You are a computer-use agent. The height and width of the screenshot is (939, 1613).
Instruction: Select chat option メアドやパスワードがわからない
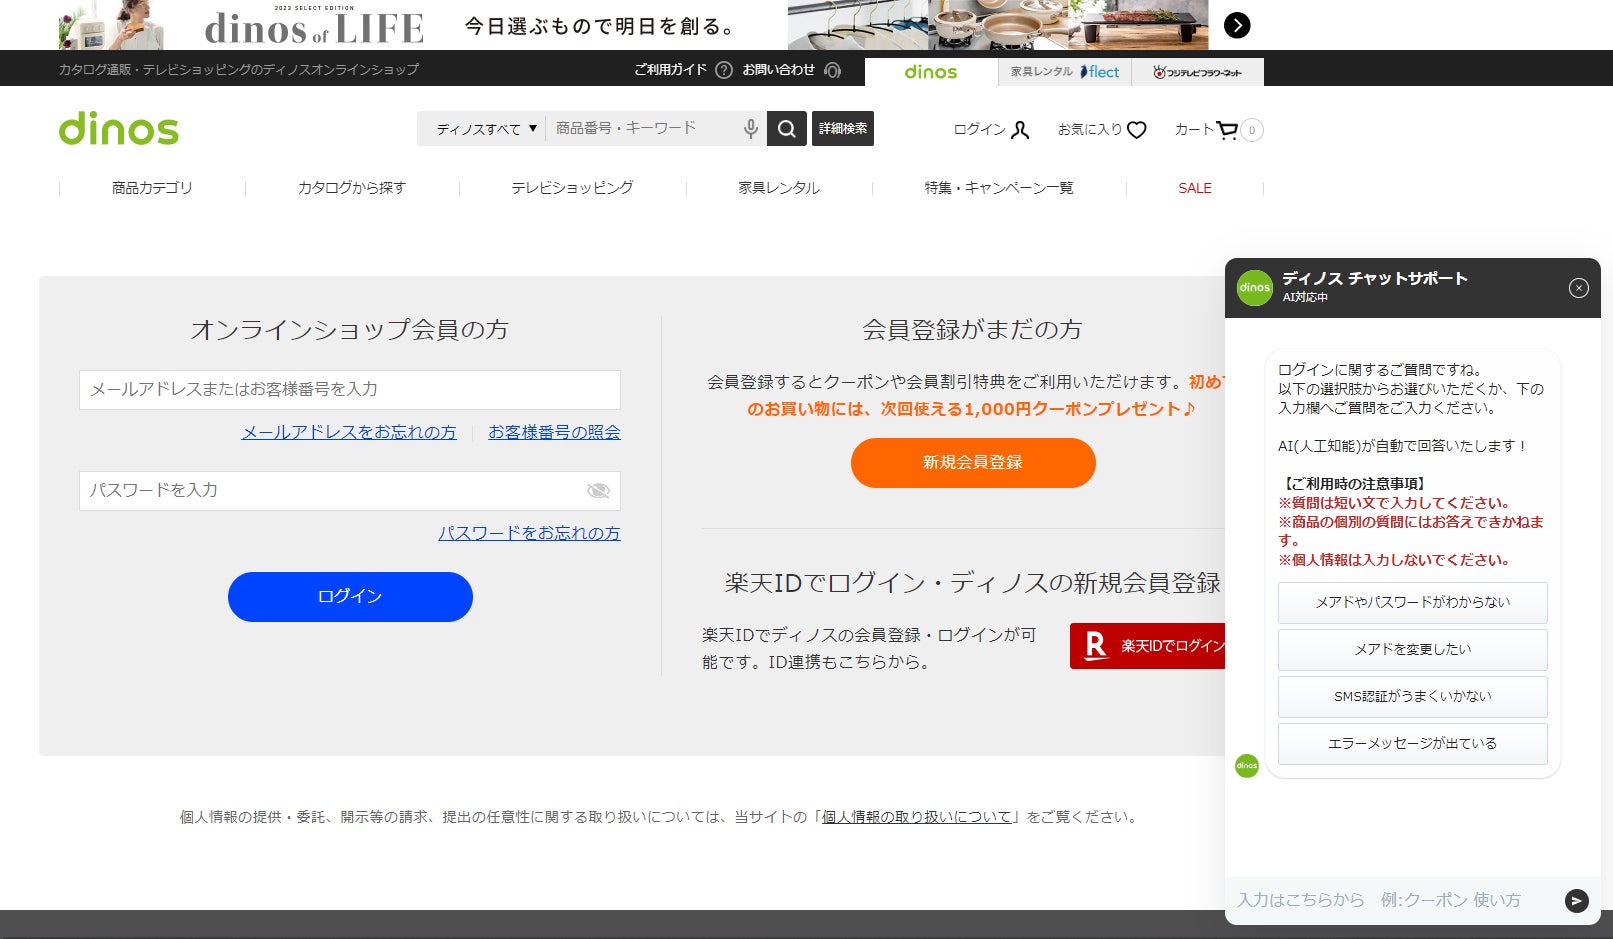click(1413, 603)
